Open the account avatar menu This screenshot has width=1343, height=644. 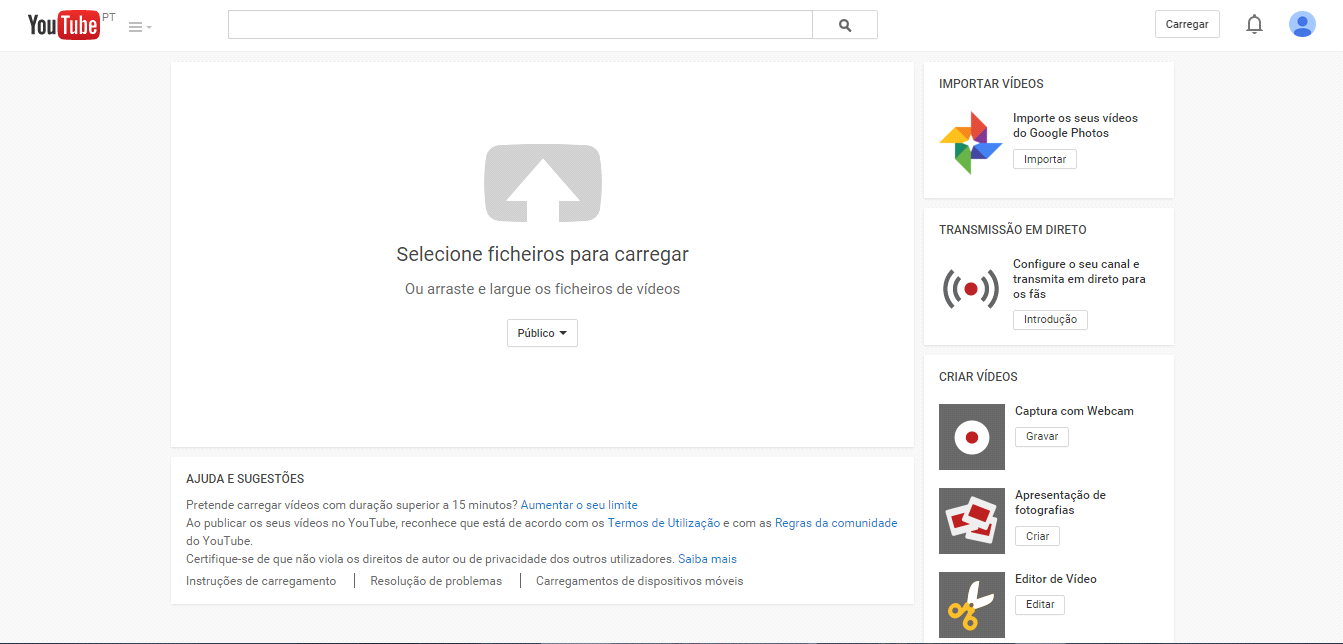[1302, 24]
